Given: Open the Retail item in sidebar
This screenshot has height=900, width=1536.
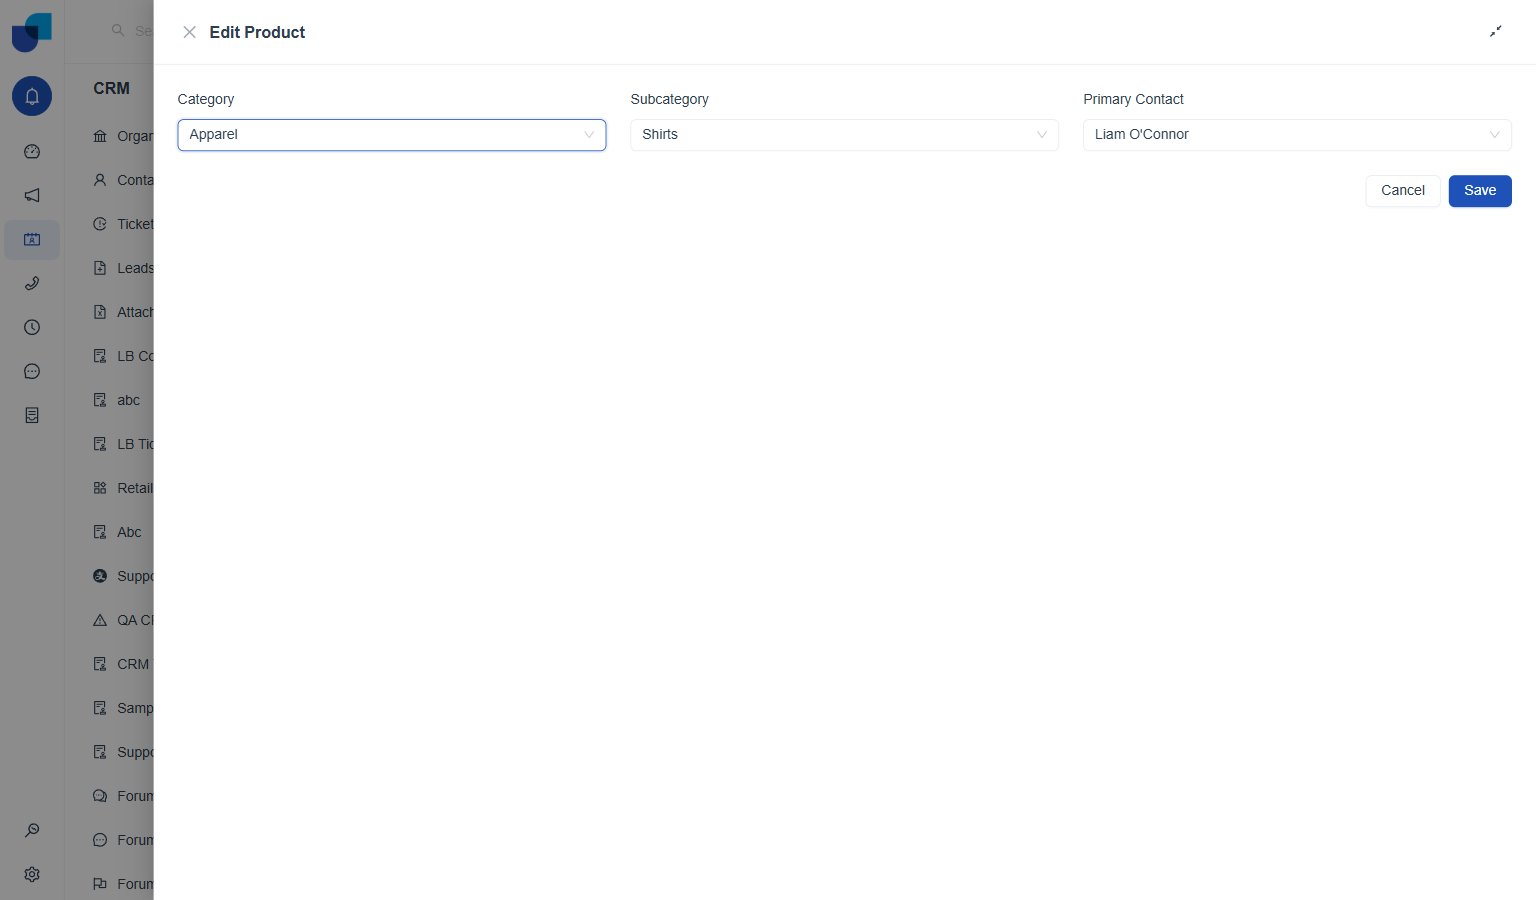Looking at the screenshot, I should pyautogui.click(x=123, y=488).
